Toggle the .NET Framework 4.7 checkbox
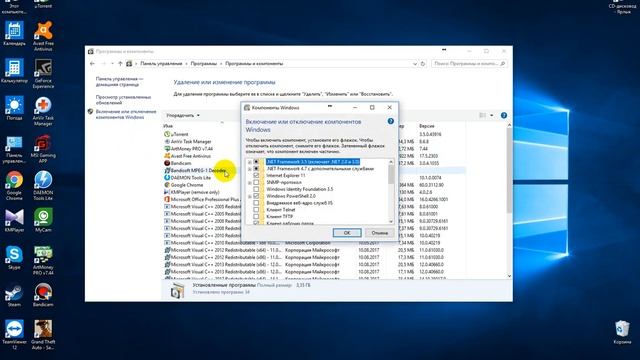The image size is (640, 360). click(x=256, y=169)
